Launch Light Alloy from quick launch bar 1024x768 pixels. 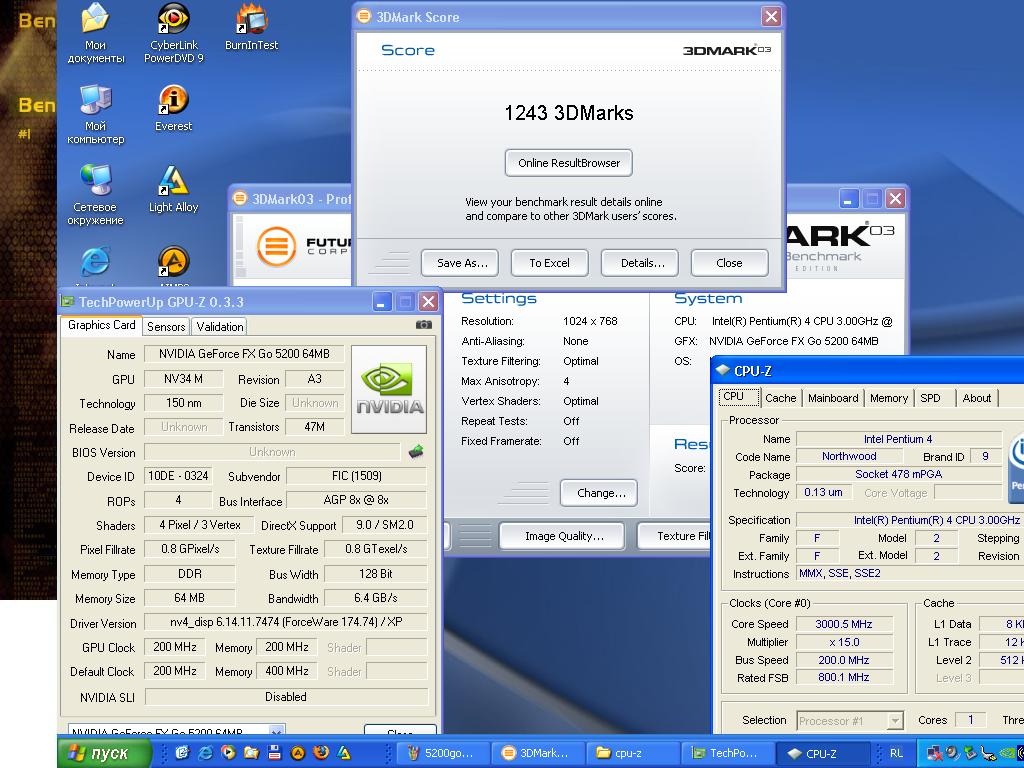[x=344, y=753]
